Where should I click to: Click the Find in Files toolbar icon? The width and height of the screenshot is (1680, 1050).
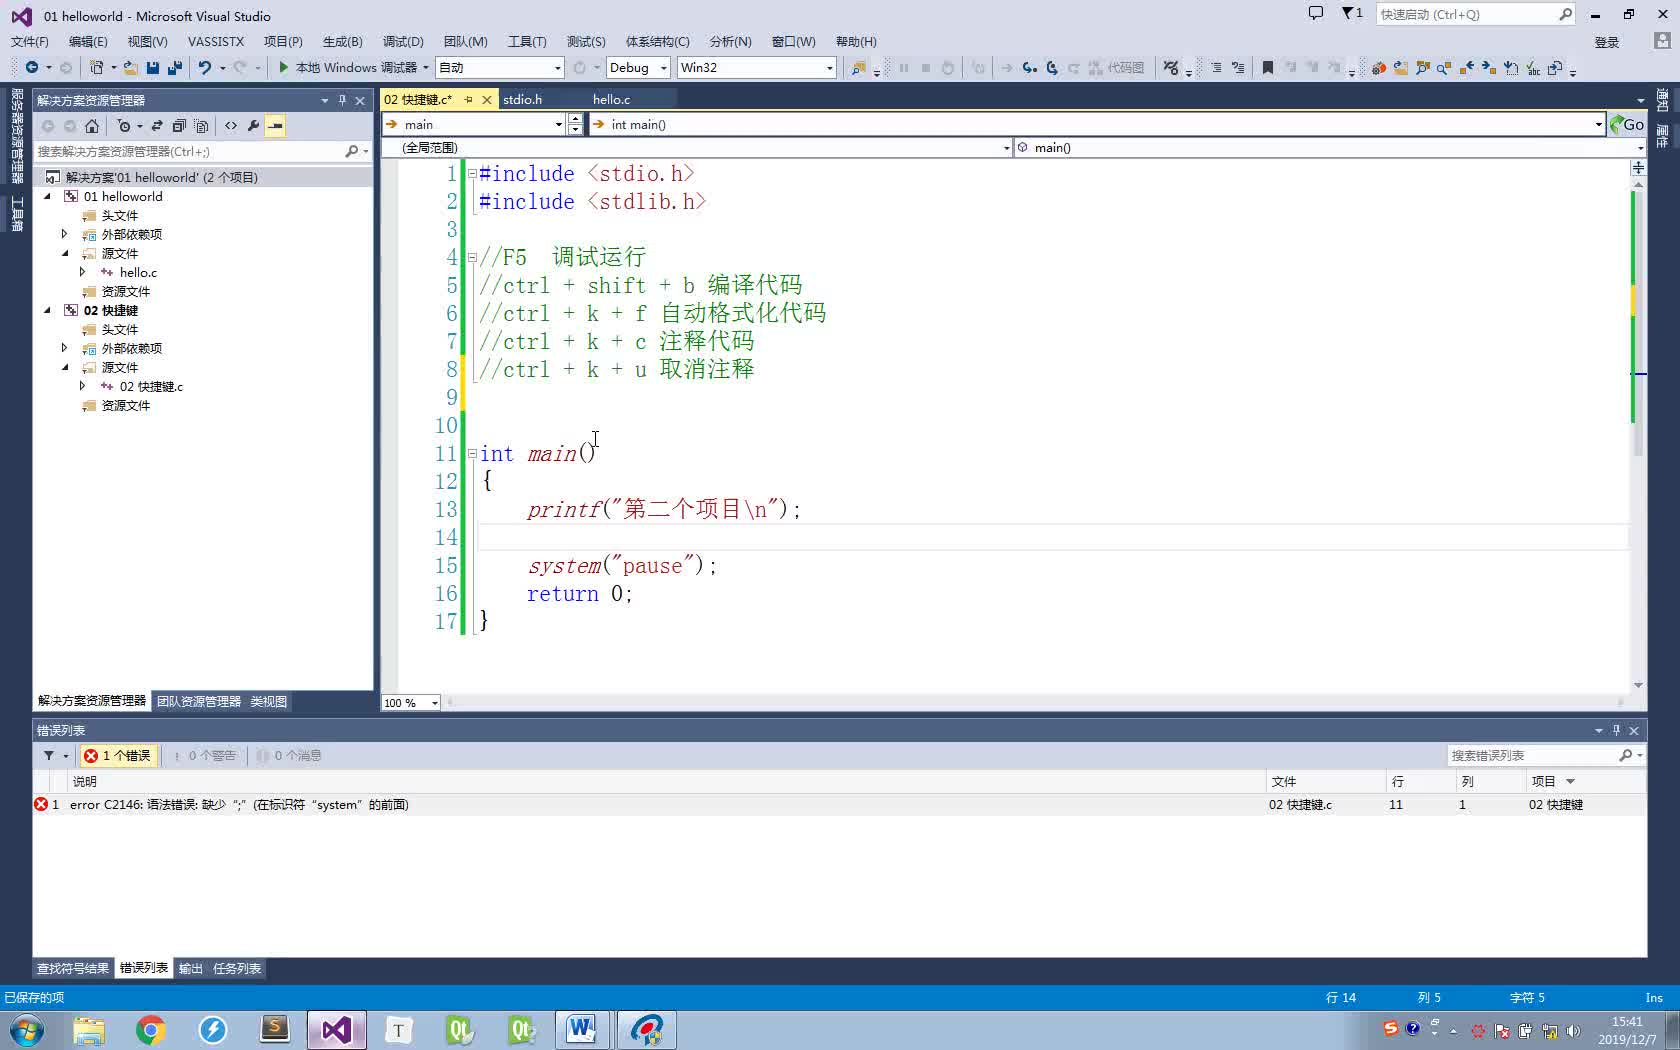858,67
